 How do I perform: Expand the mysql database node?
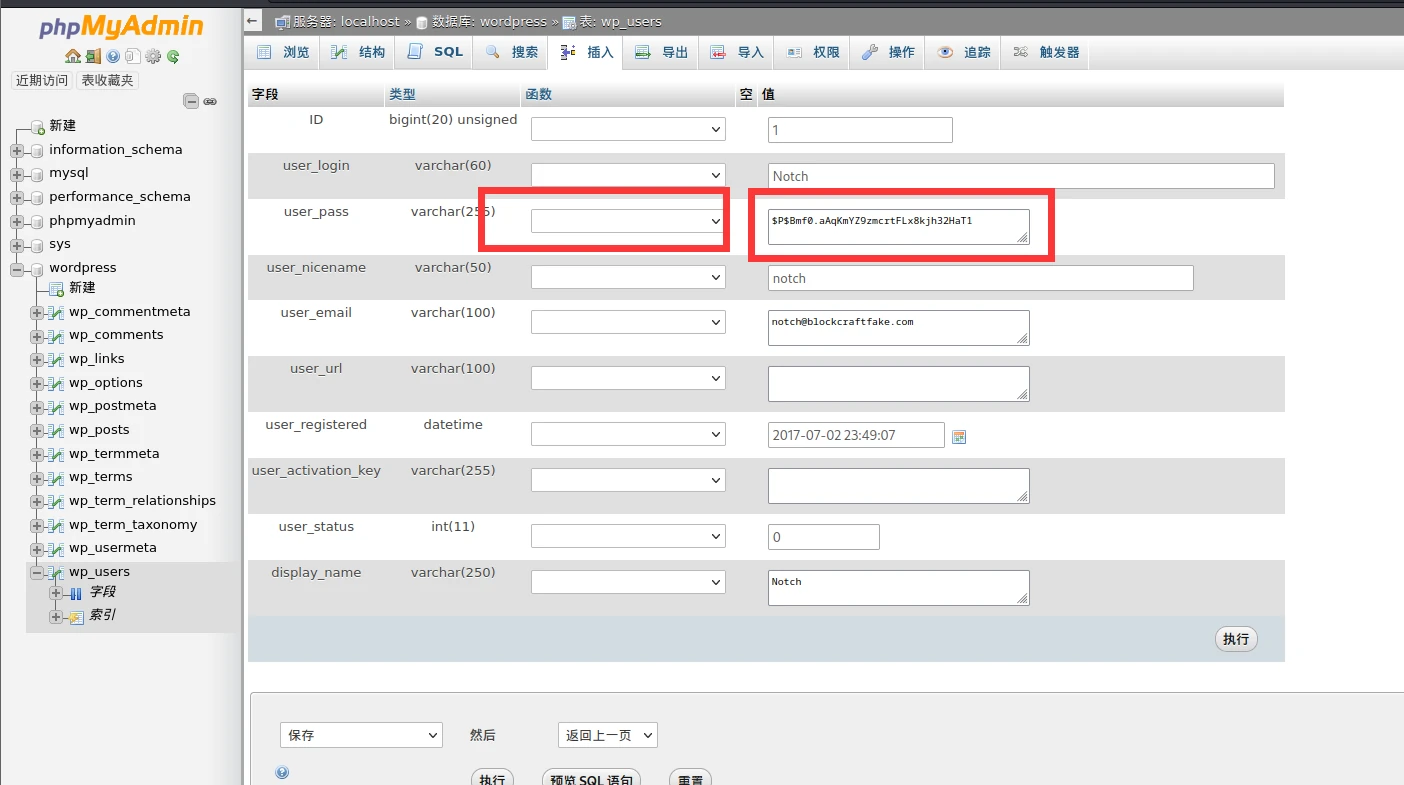pyautogui.click(x=17, y=174)
